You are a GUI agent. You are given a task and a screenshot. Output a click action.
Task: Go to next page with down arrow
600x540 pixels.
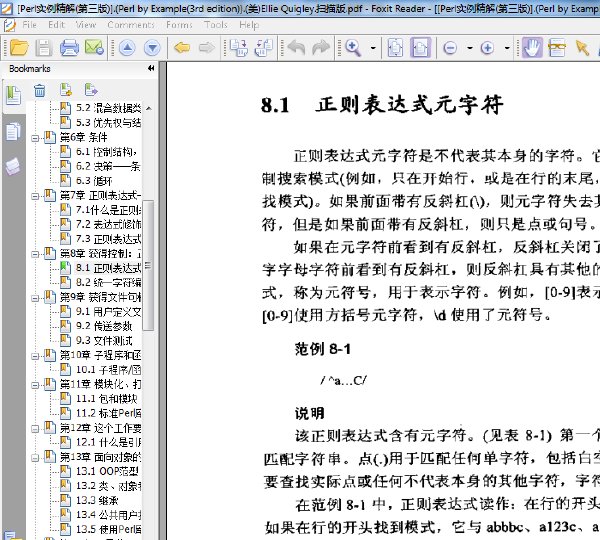(x=152, y=48)
